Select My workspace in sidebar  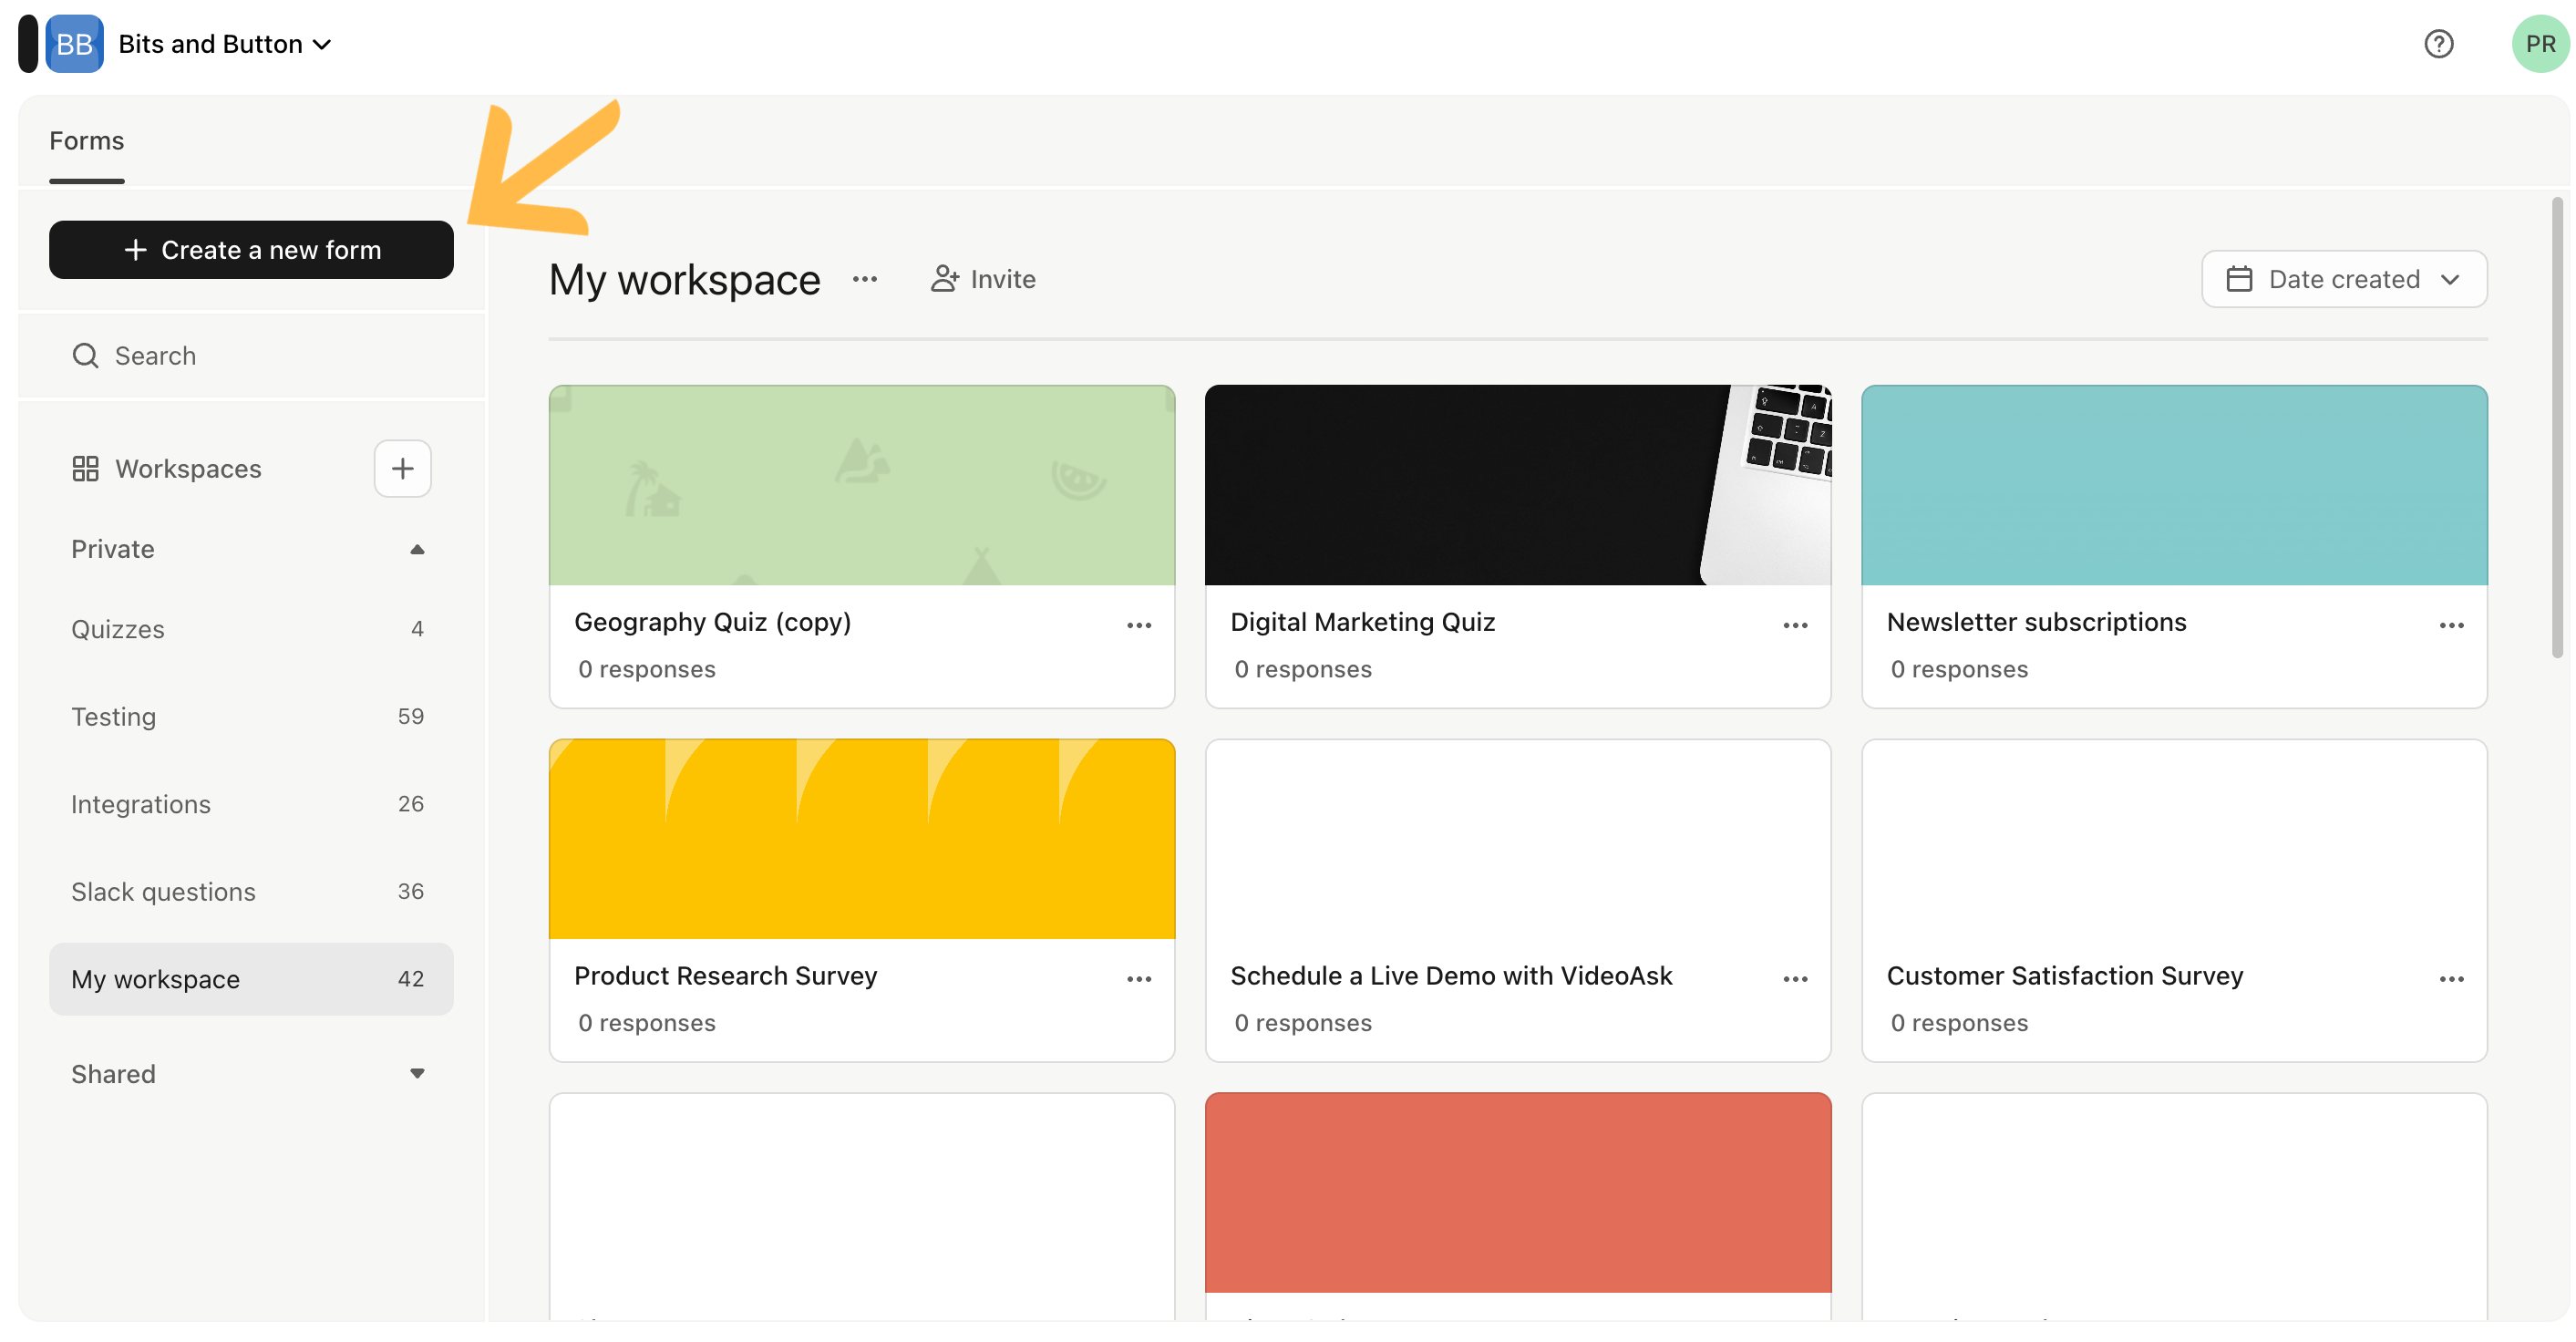point(251,980)
